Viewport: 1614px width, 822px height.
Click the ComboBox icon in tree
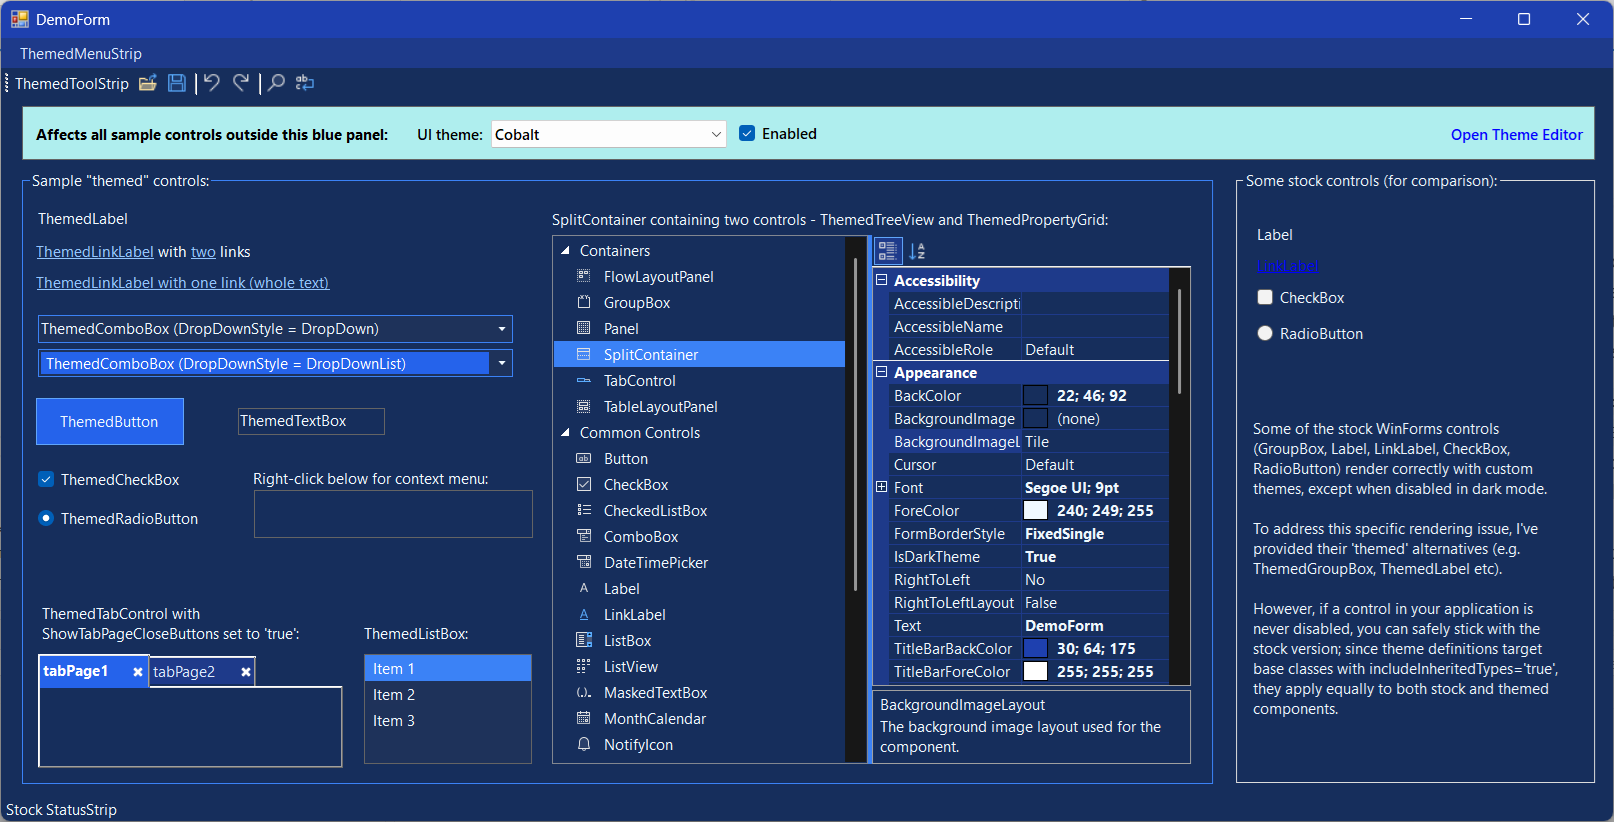click(584, 536)
